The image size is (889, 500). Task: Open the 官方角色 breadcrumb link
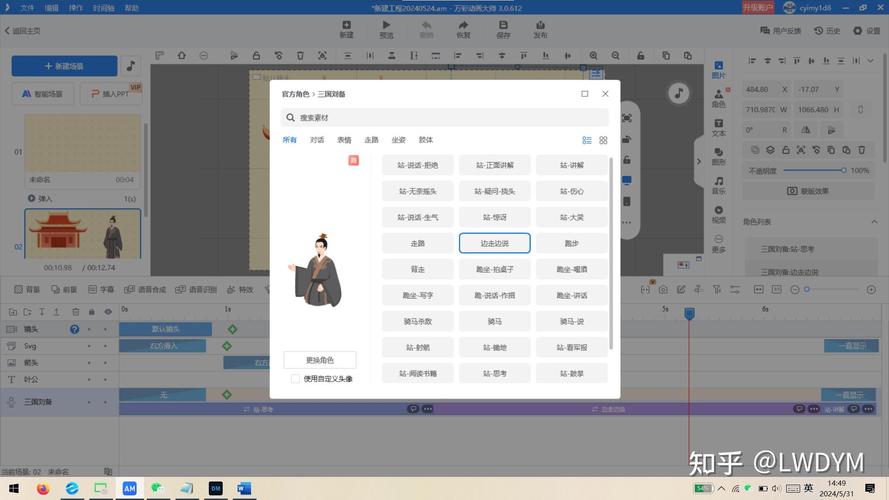(295, 94)
